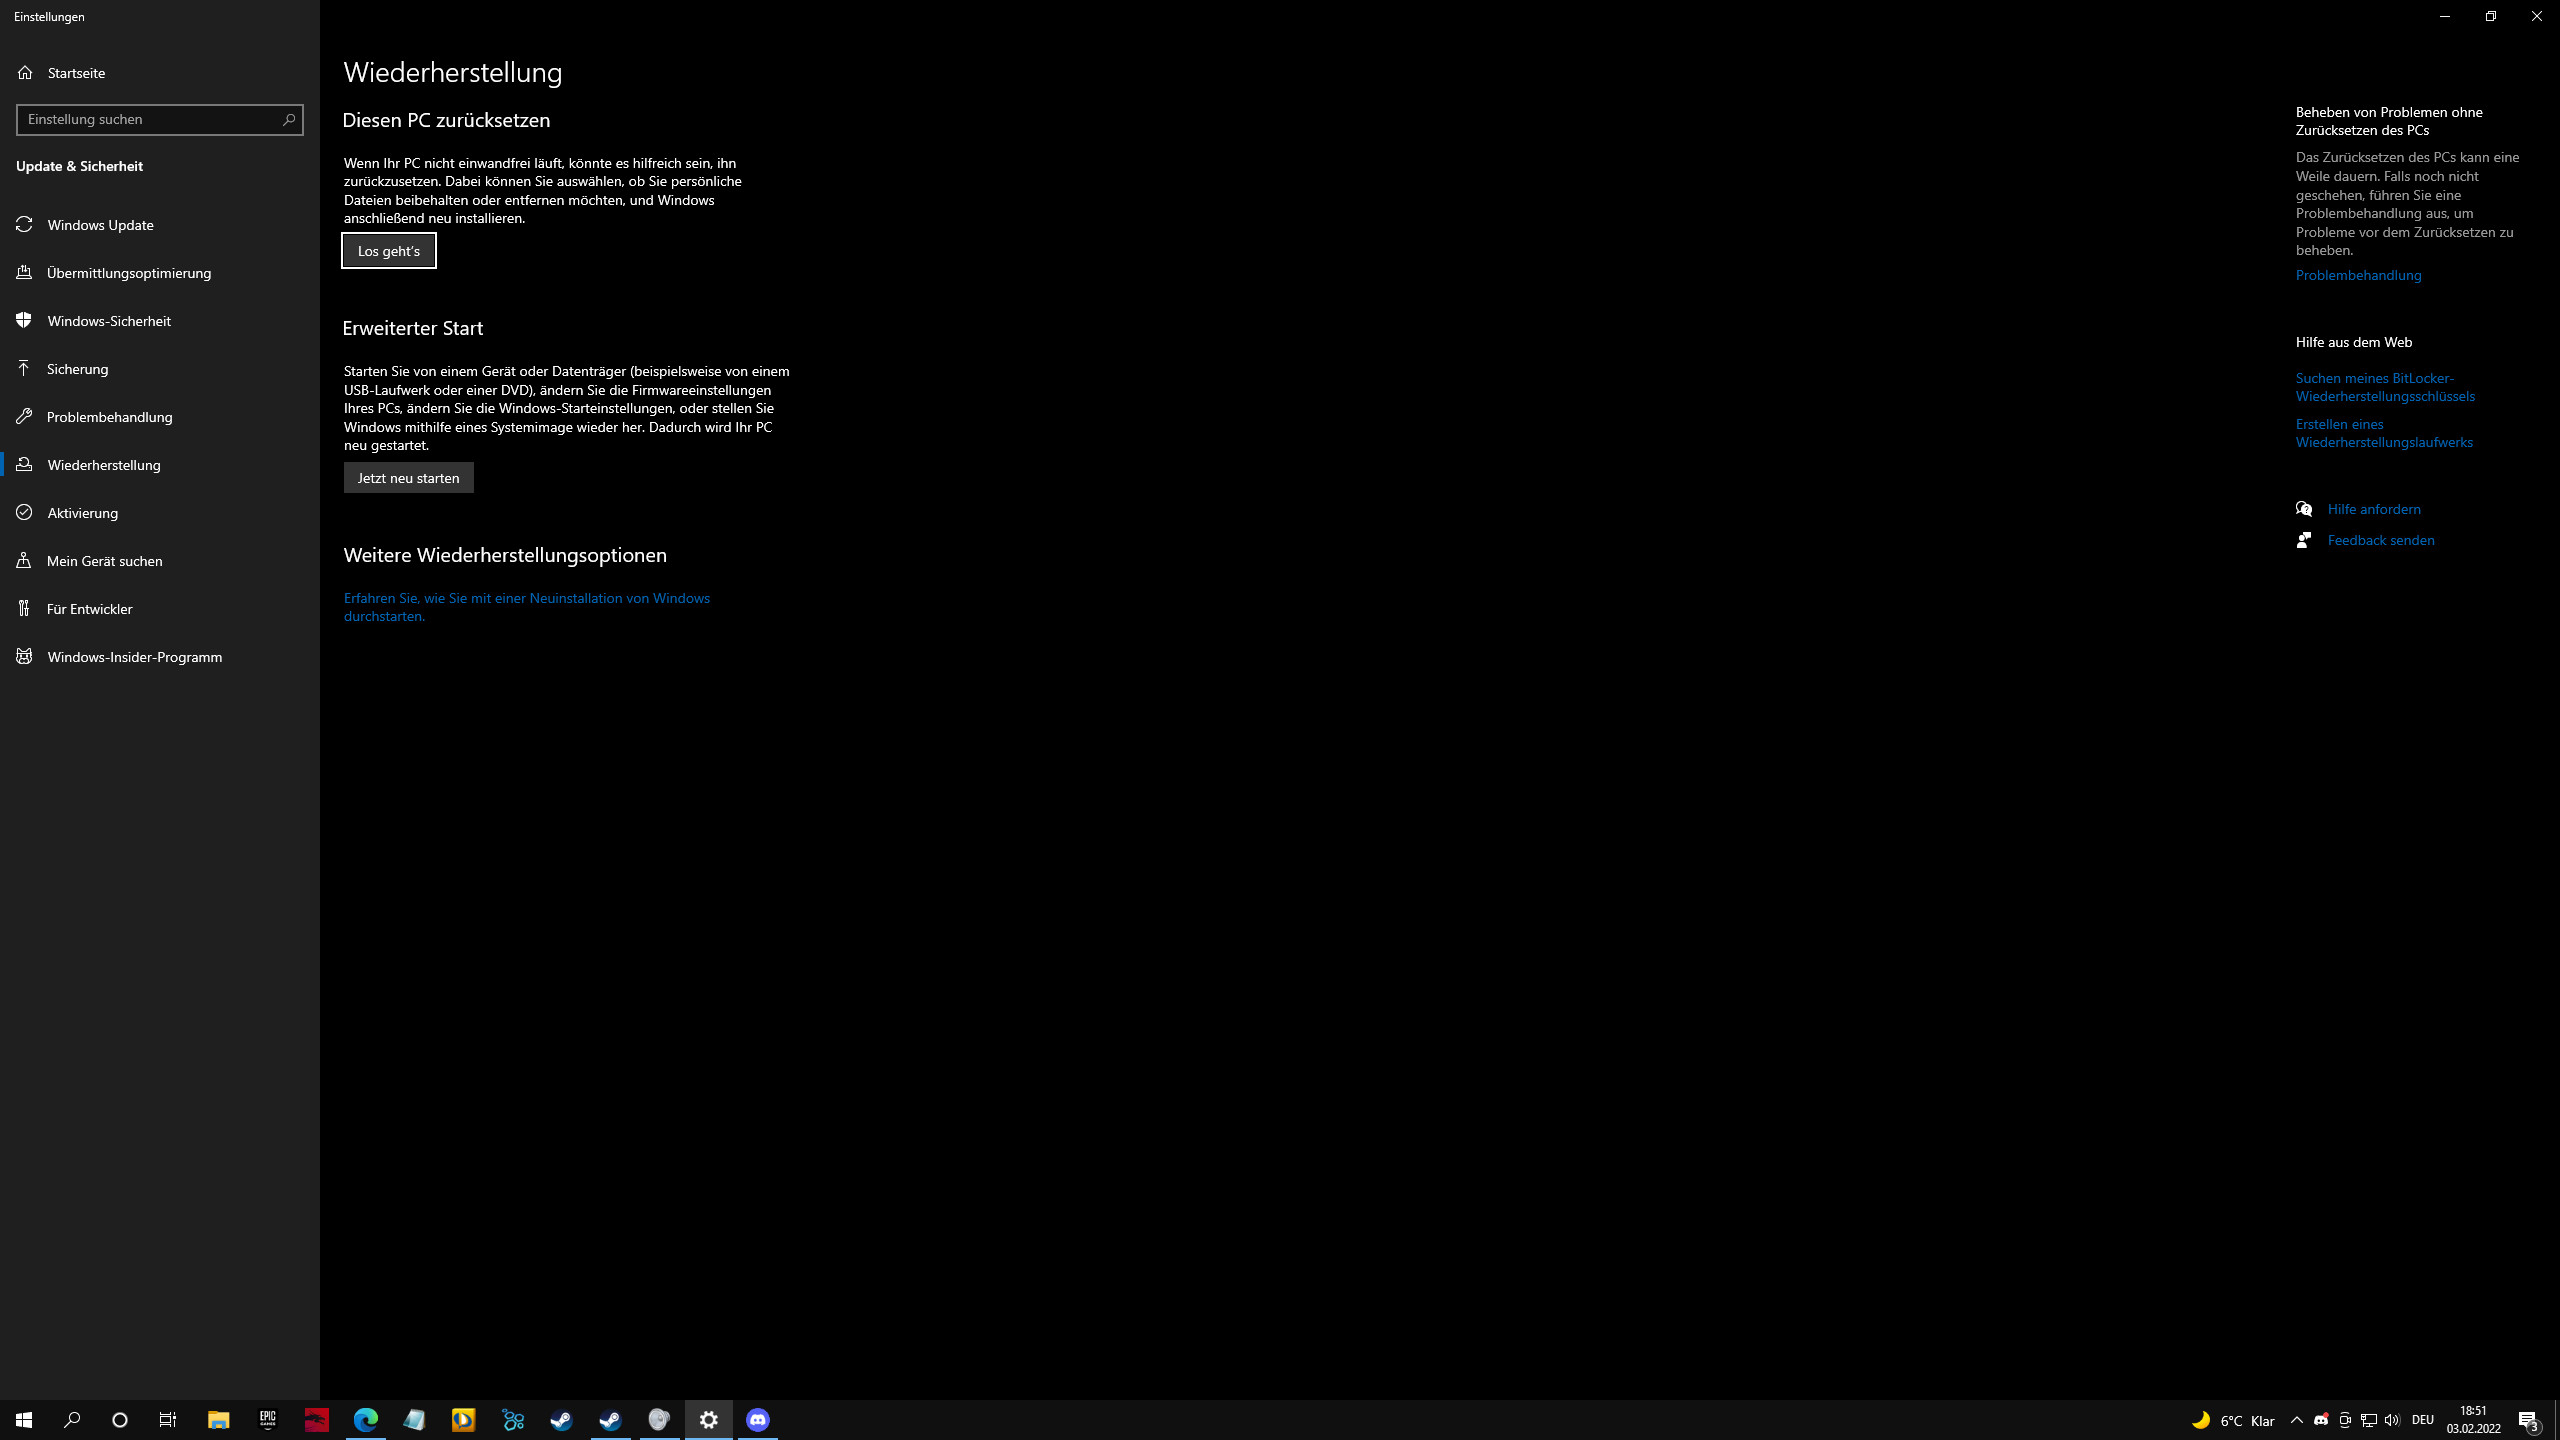Select Übermittlungsoptimierung sidebar entry

(128, 273)
